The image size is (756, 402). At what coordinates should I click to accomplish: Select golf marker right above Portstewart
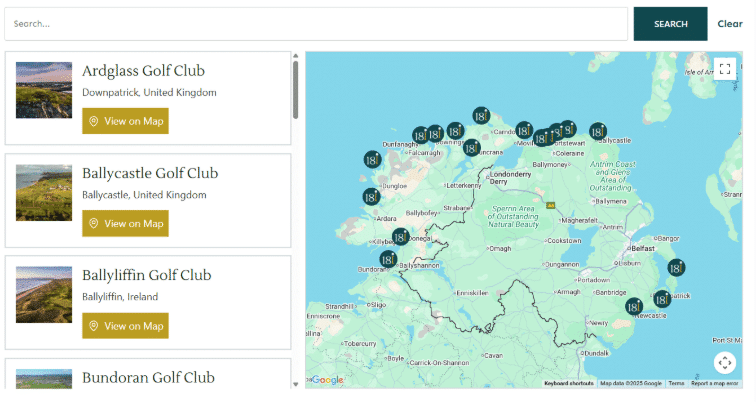pos(568,129)
